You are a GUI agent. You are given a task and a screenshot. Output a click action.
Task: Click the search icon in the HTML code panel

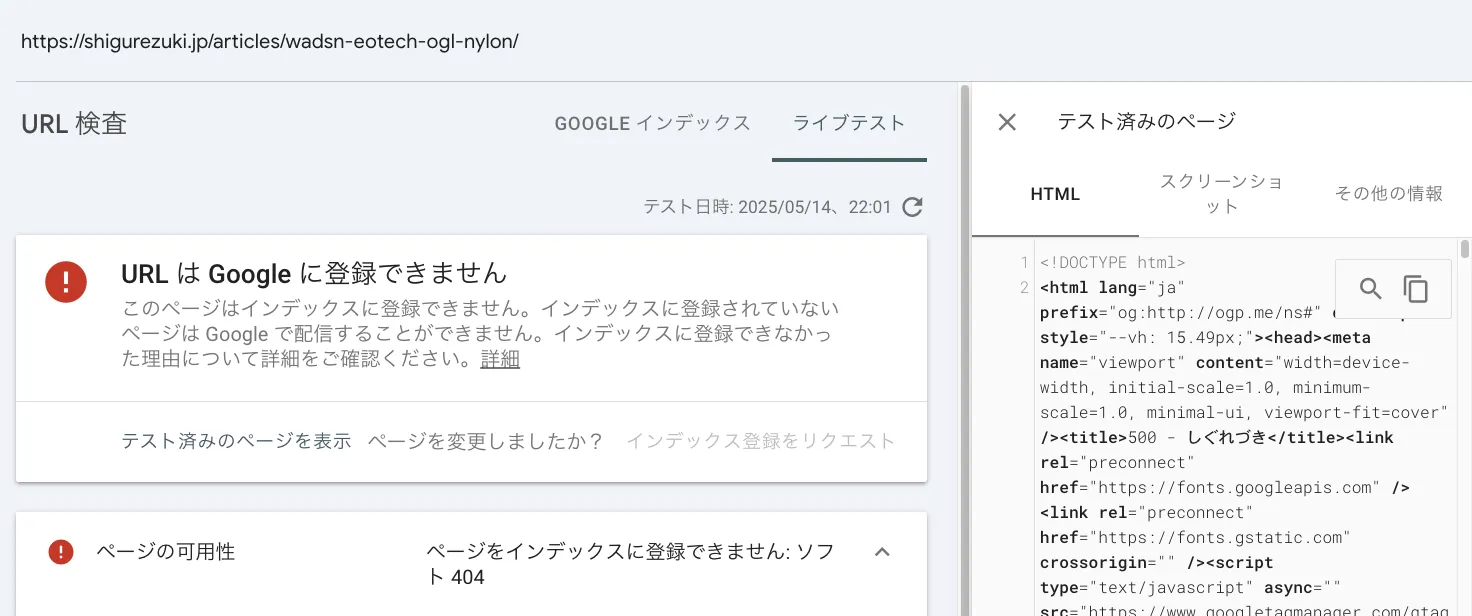[1370, 289]
